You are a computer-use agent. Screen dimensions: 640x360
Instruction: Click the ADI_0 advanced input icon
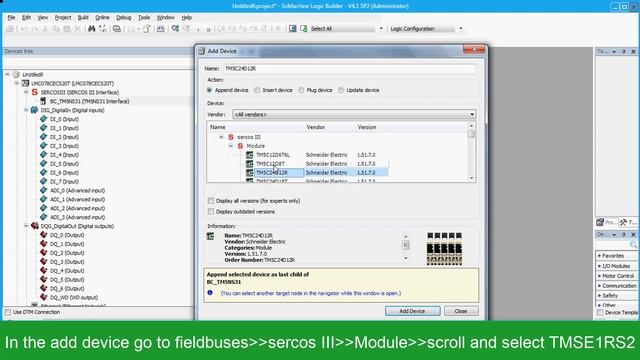pyautogui.click(x=44, y=191)
